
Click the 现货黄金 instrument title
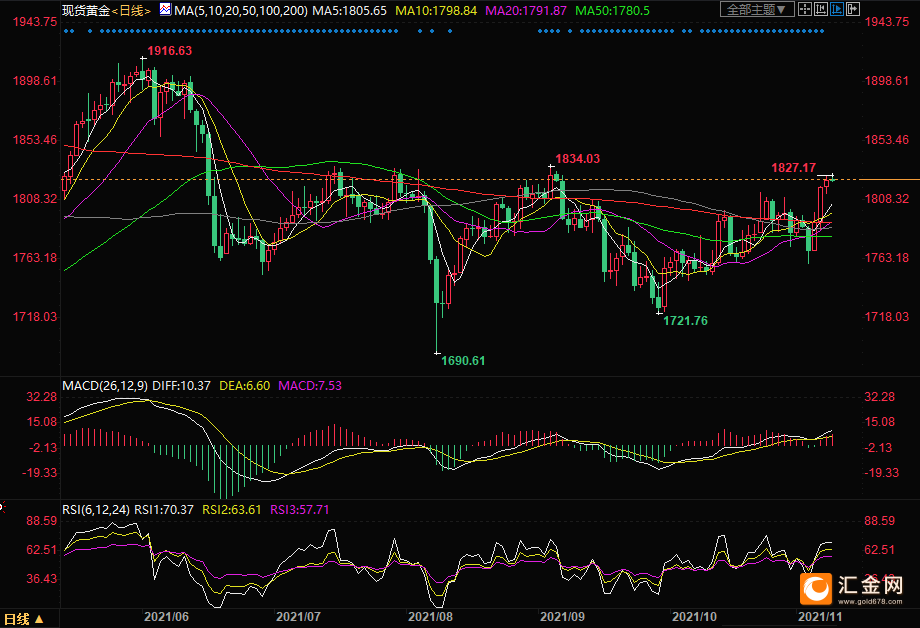click(86, 11)
